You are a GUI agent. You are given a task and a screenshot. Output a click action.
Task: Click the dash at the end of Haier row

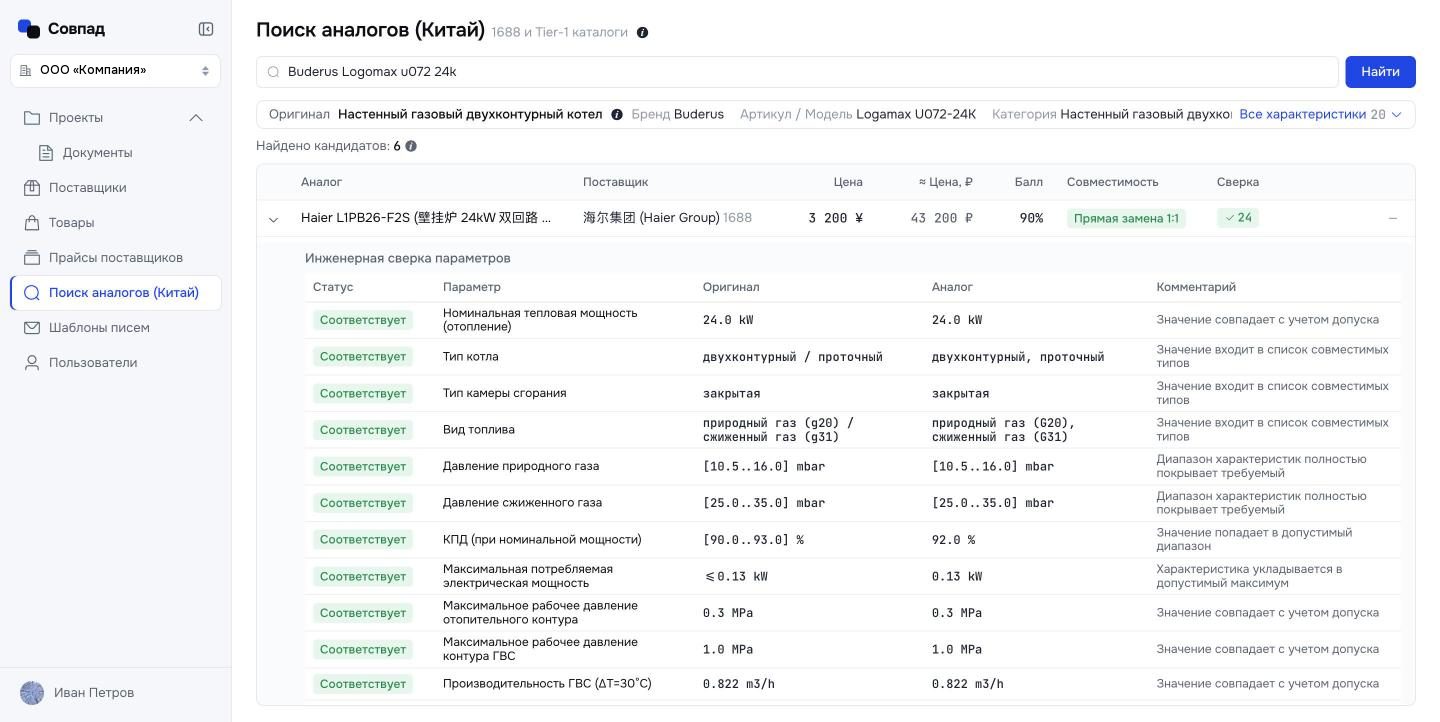[1392, 218]
